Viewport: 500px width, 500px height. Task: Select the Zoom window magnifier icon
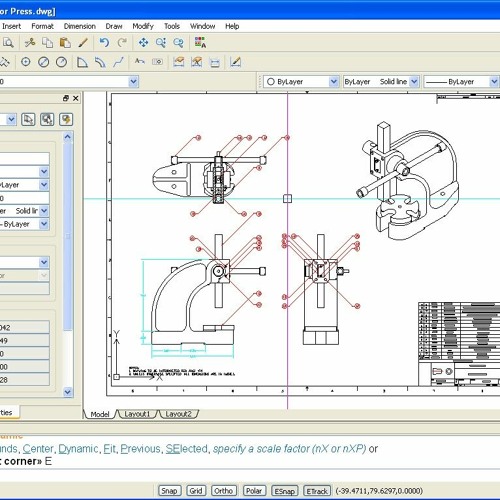pyautogui.click(x=179, y=43)
